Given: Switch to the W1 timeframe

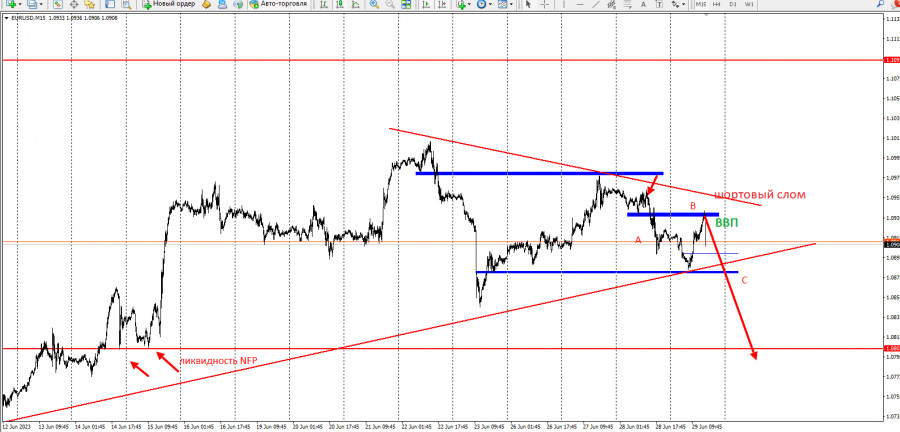Looking at the screenshot, I should click(748, 4).
